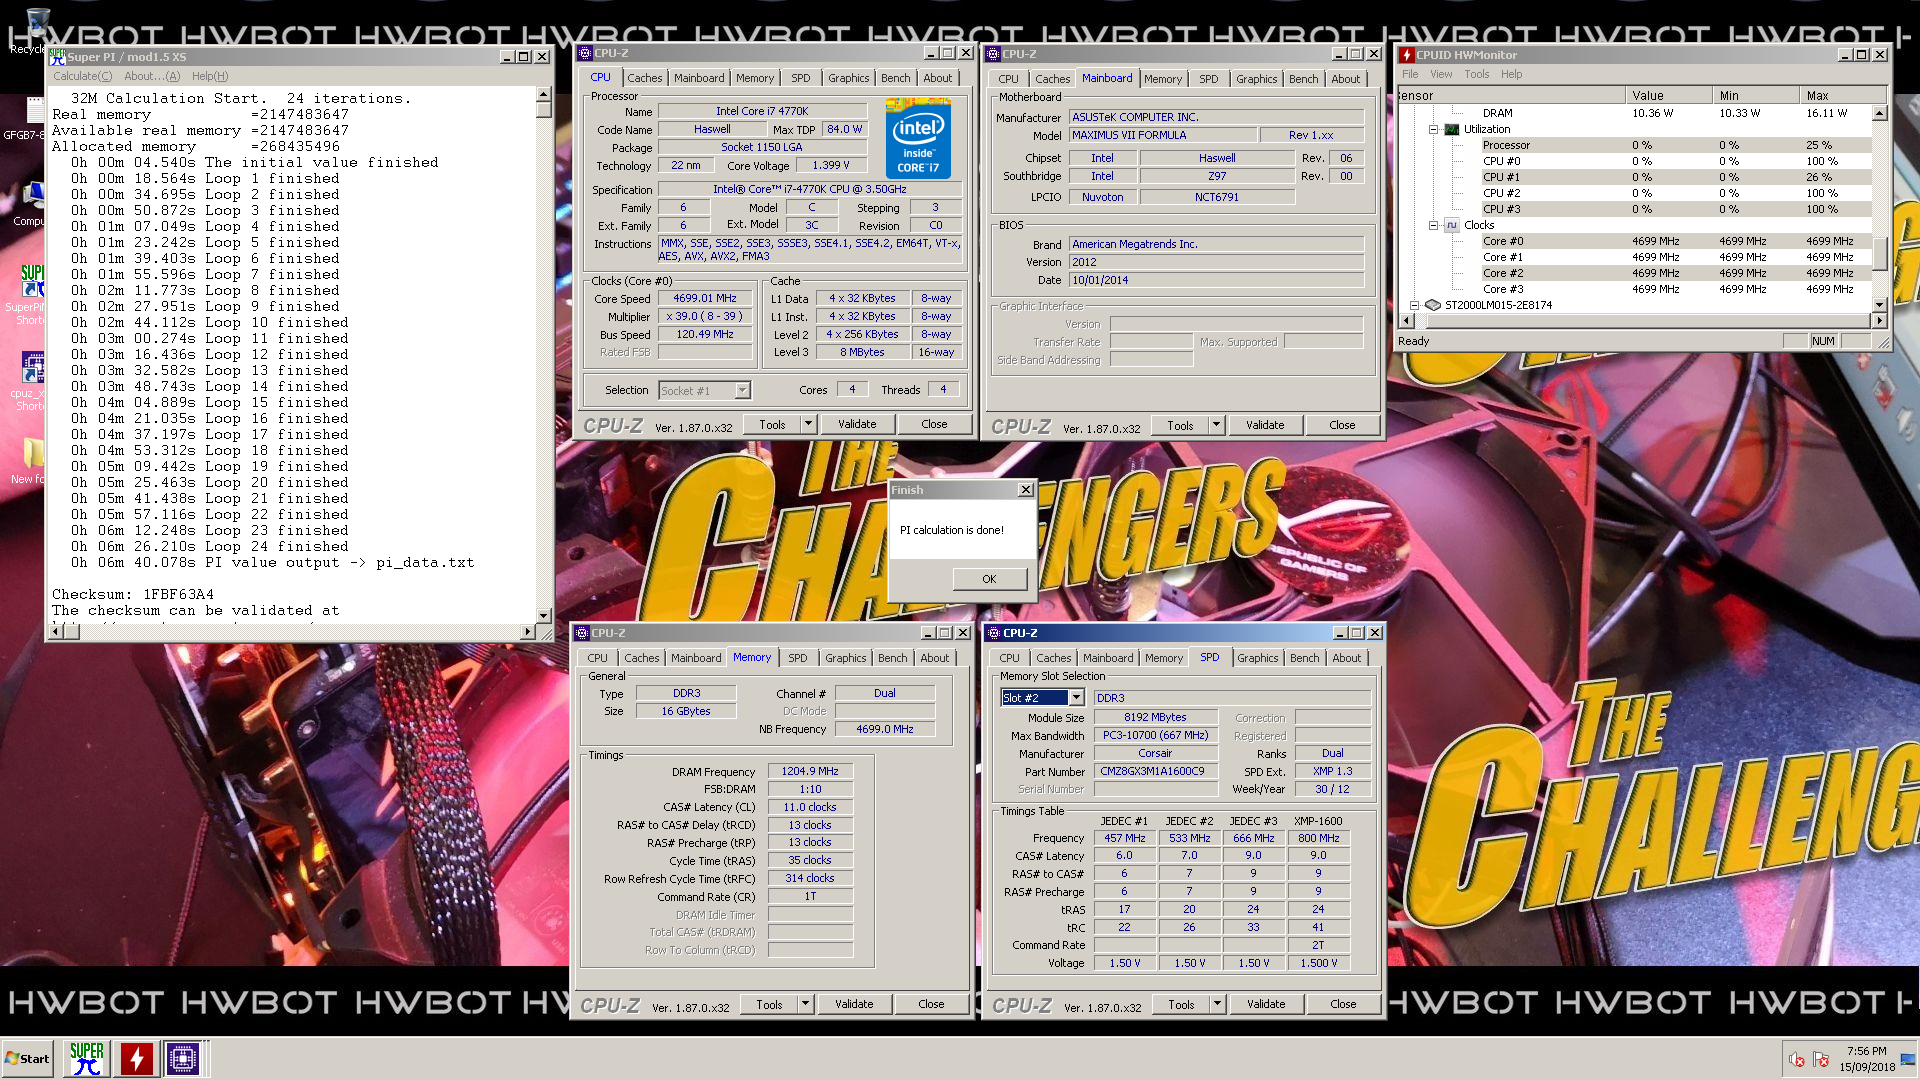Click the title icon of CPU-Z CPU window

point(585,53)
